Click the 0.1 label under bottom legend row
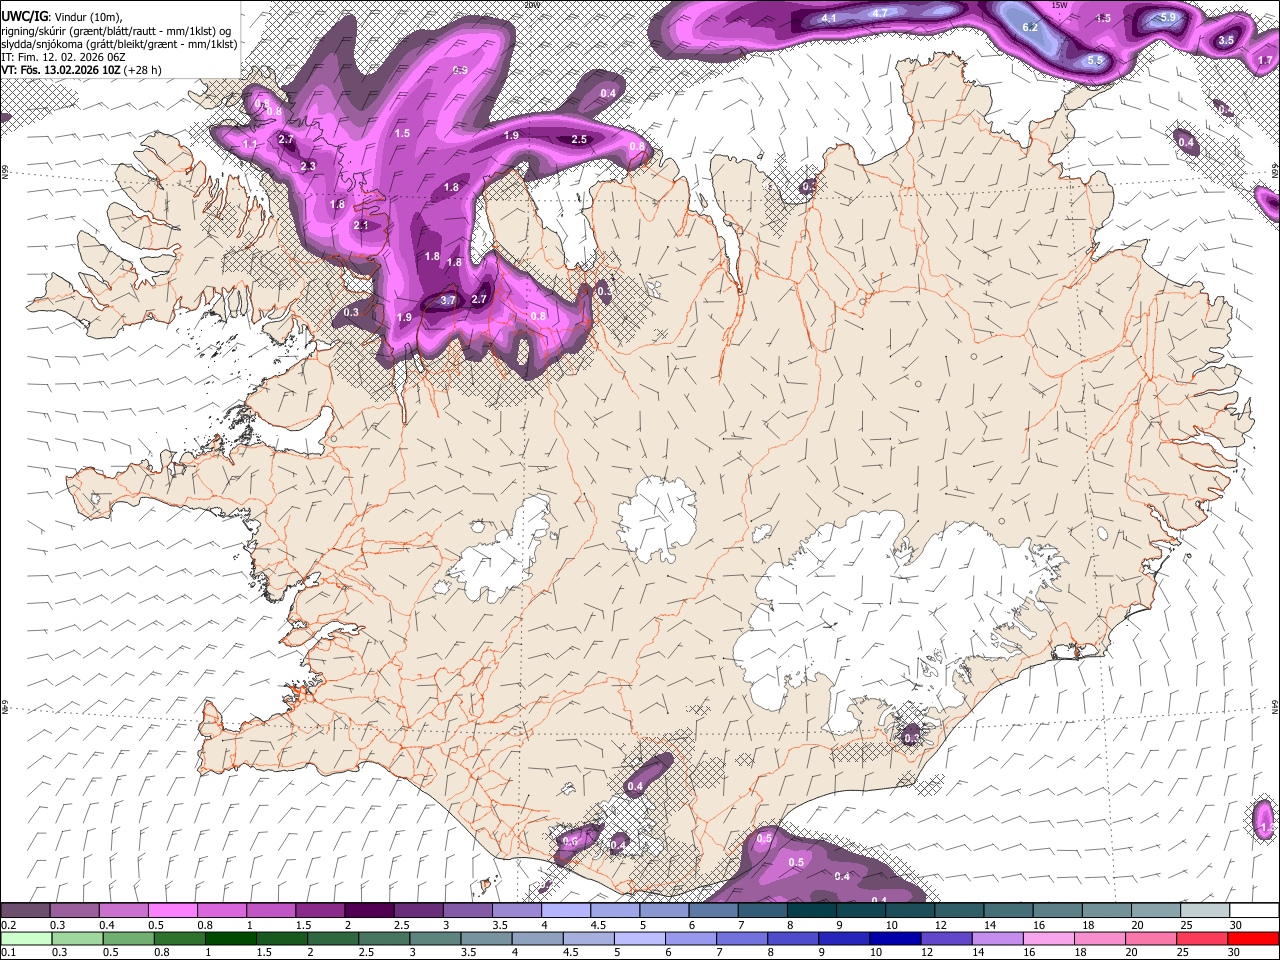Screen dimensions: 1280x960 pyautogui.click(x=7, y=952)
